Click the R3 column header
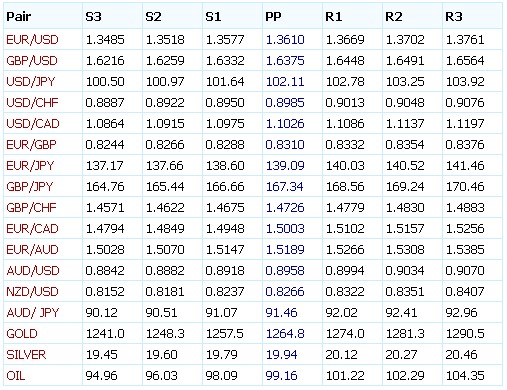This screenshot has width=507, height=390. point(454,17)
